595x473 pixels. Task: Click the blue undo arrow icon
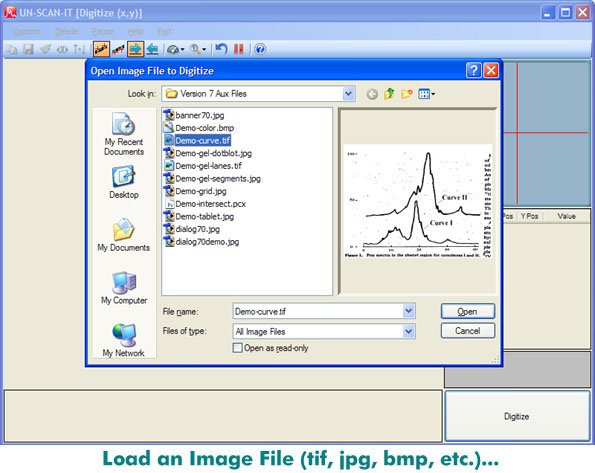[221, 49]
